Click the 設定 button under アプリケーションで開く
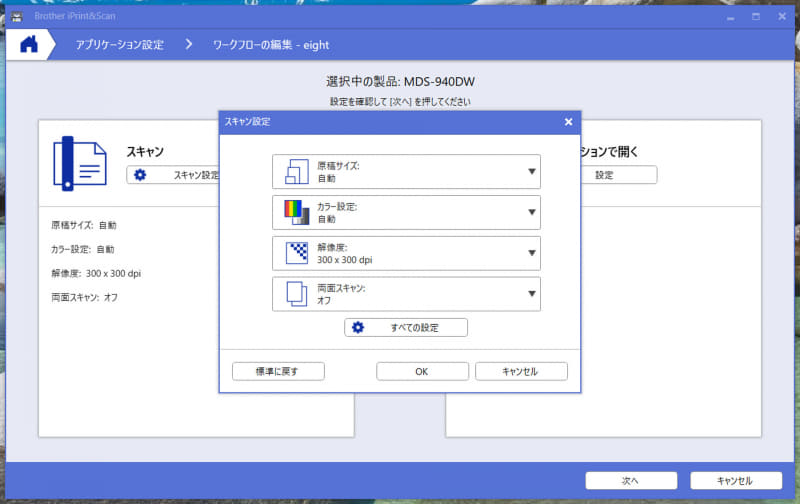This screenshot has width=800, height=504. coord(618,175)
